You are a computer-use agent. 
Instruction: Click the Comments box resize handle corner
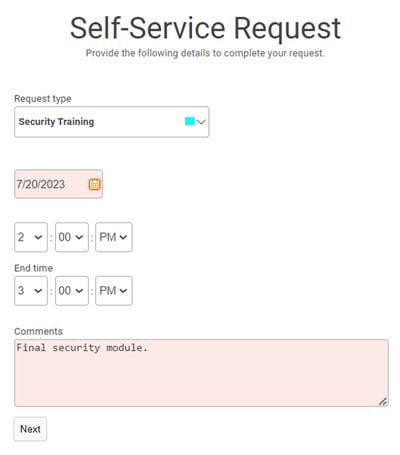[383, 402]
